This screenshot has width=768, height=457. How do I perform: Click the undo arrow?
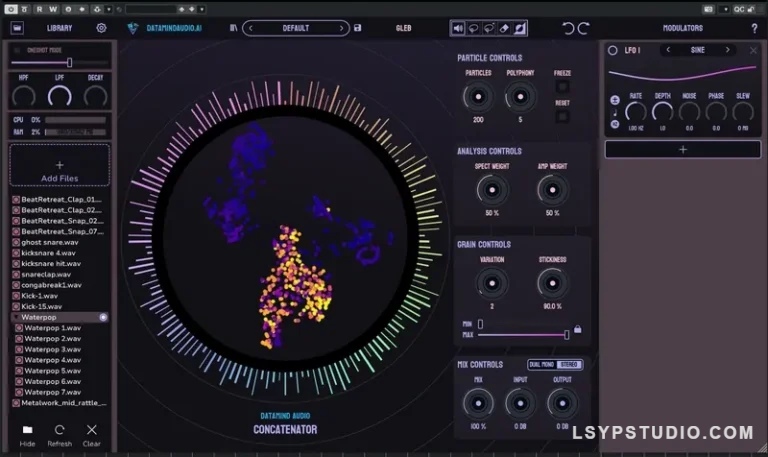[568, 28]
